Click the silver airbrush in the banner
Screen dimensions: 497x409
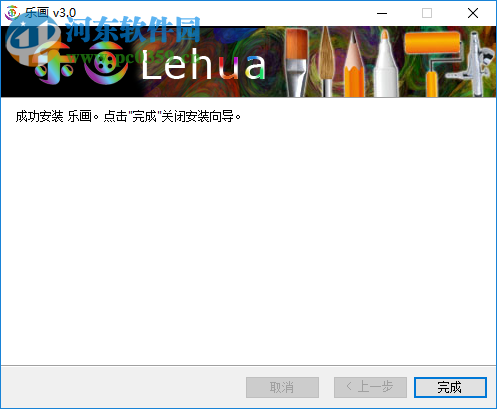point(476,63)
